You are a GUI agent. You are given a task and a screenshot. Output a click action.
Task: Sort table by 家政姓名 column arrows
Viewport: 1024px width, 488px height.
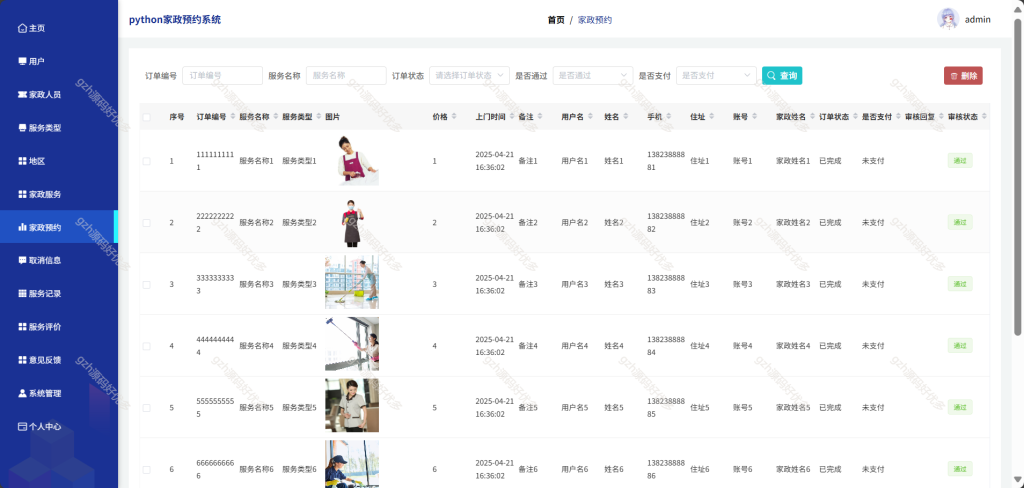click(812, 117)
